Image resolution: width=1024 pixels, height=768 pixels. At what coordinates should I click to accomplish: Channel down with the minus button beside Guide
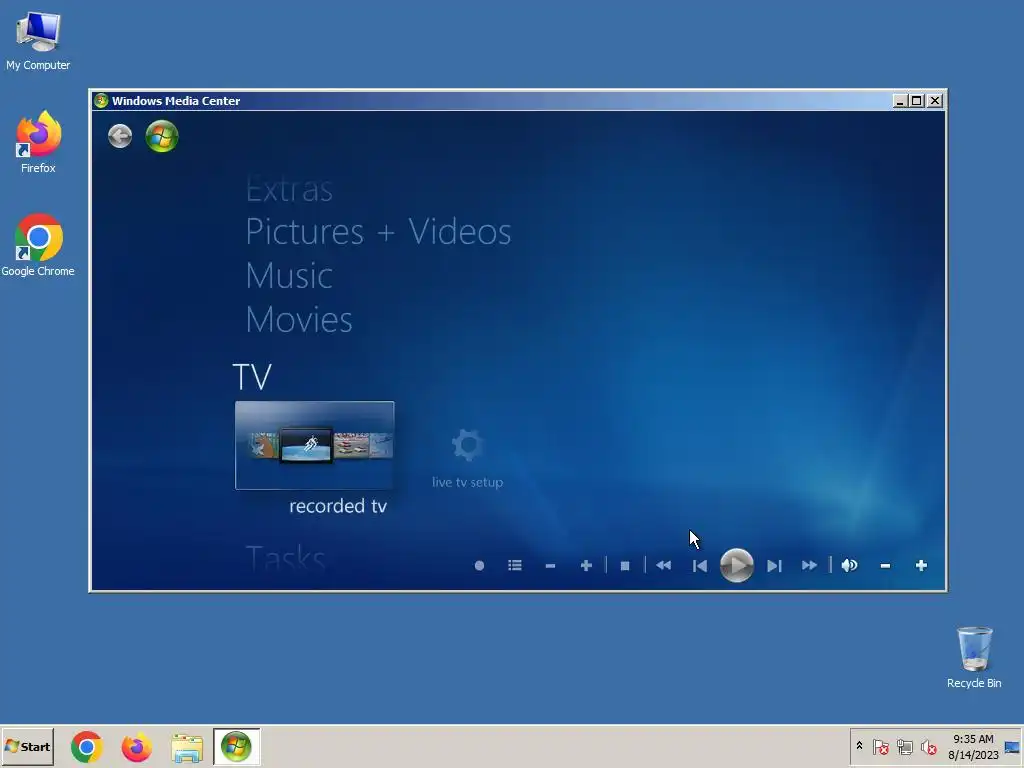click(551, 566)
